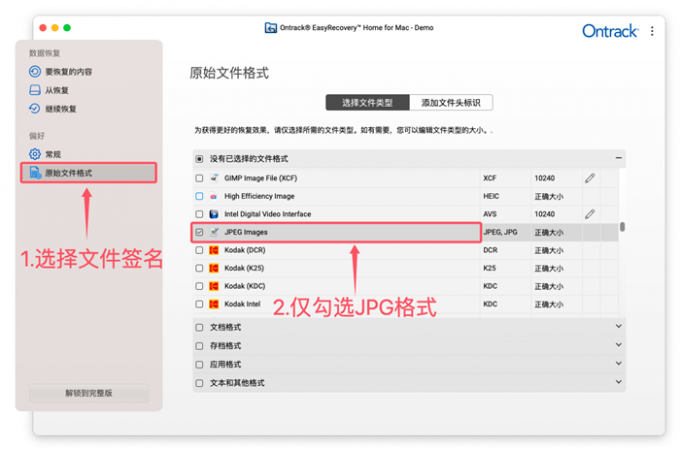
Task: Click the Kodak (K25) logo icon
Action: (214, 268)
